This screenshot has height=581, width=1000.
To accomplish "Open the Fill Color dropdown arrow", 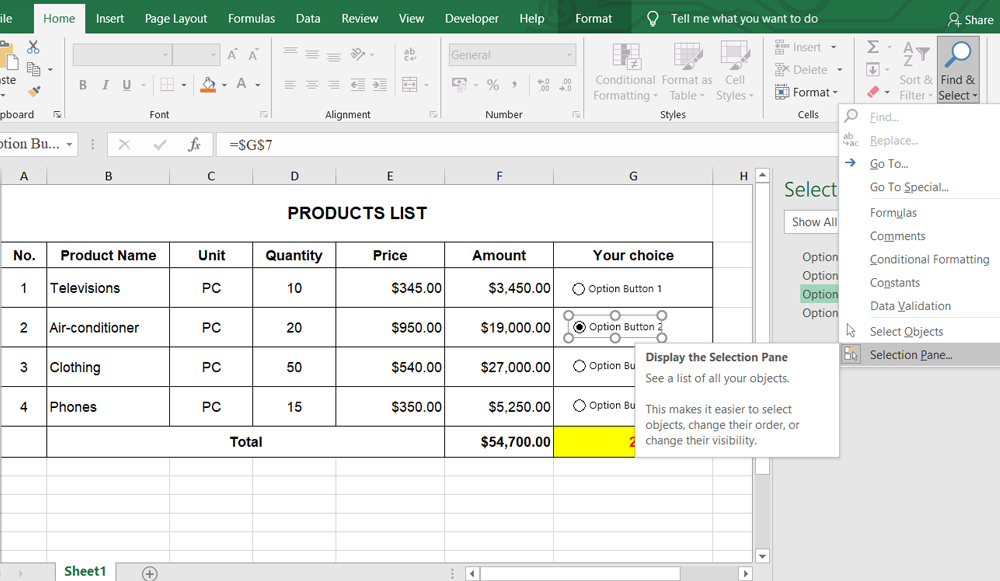I will pos(224,85).
